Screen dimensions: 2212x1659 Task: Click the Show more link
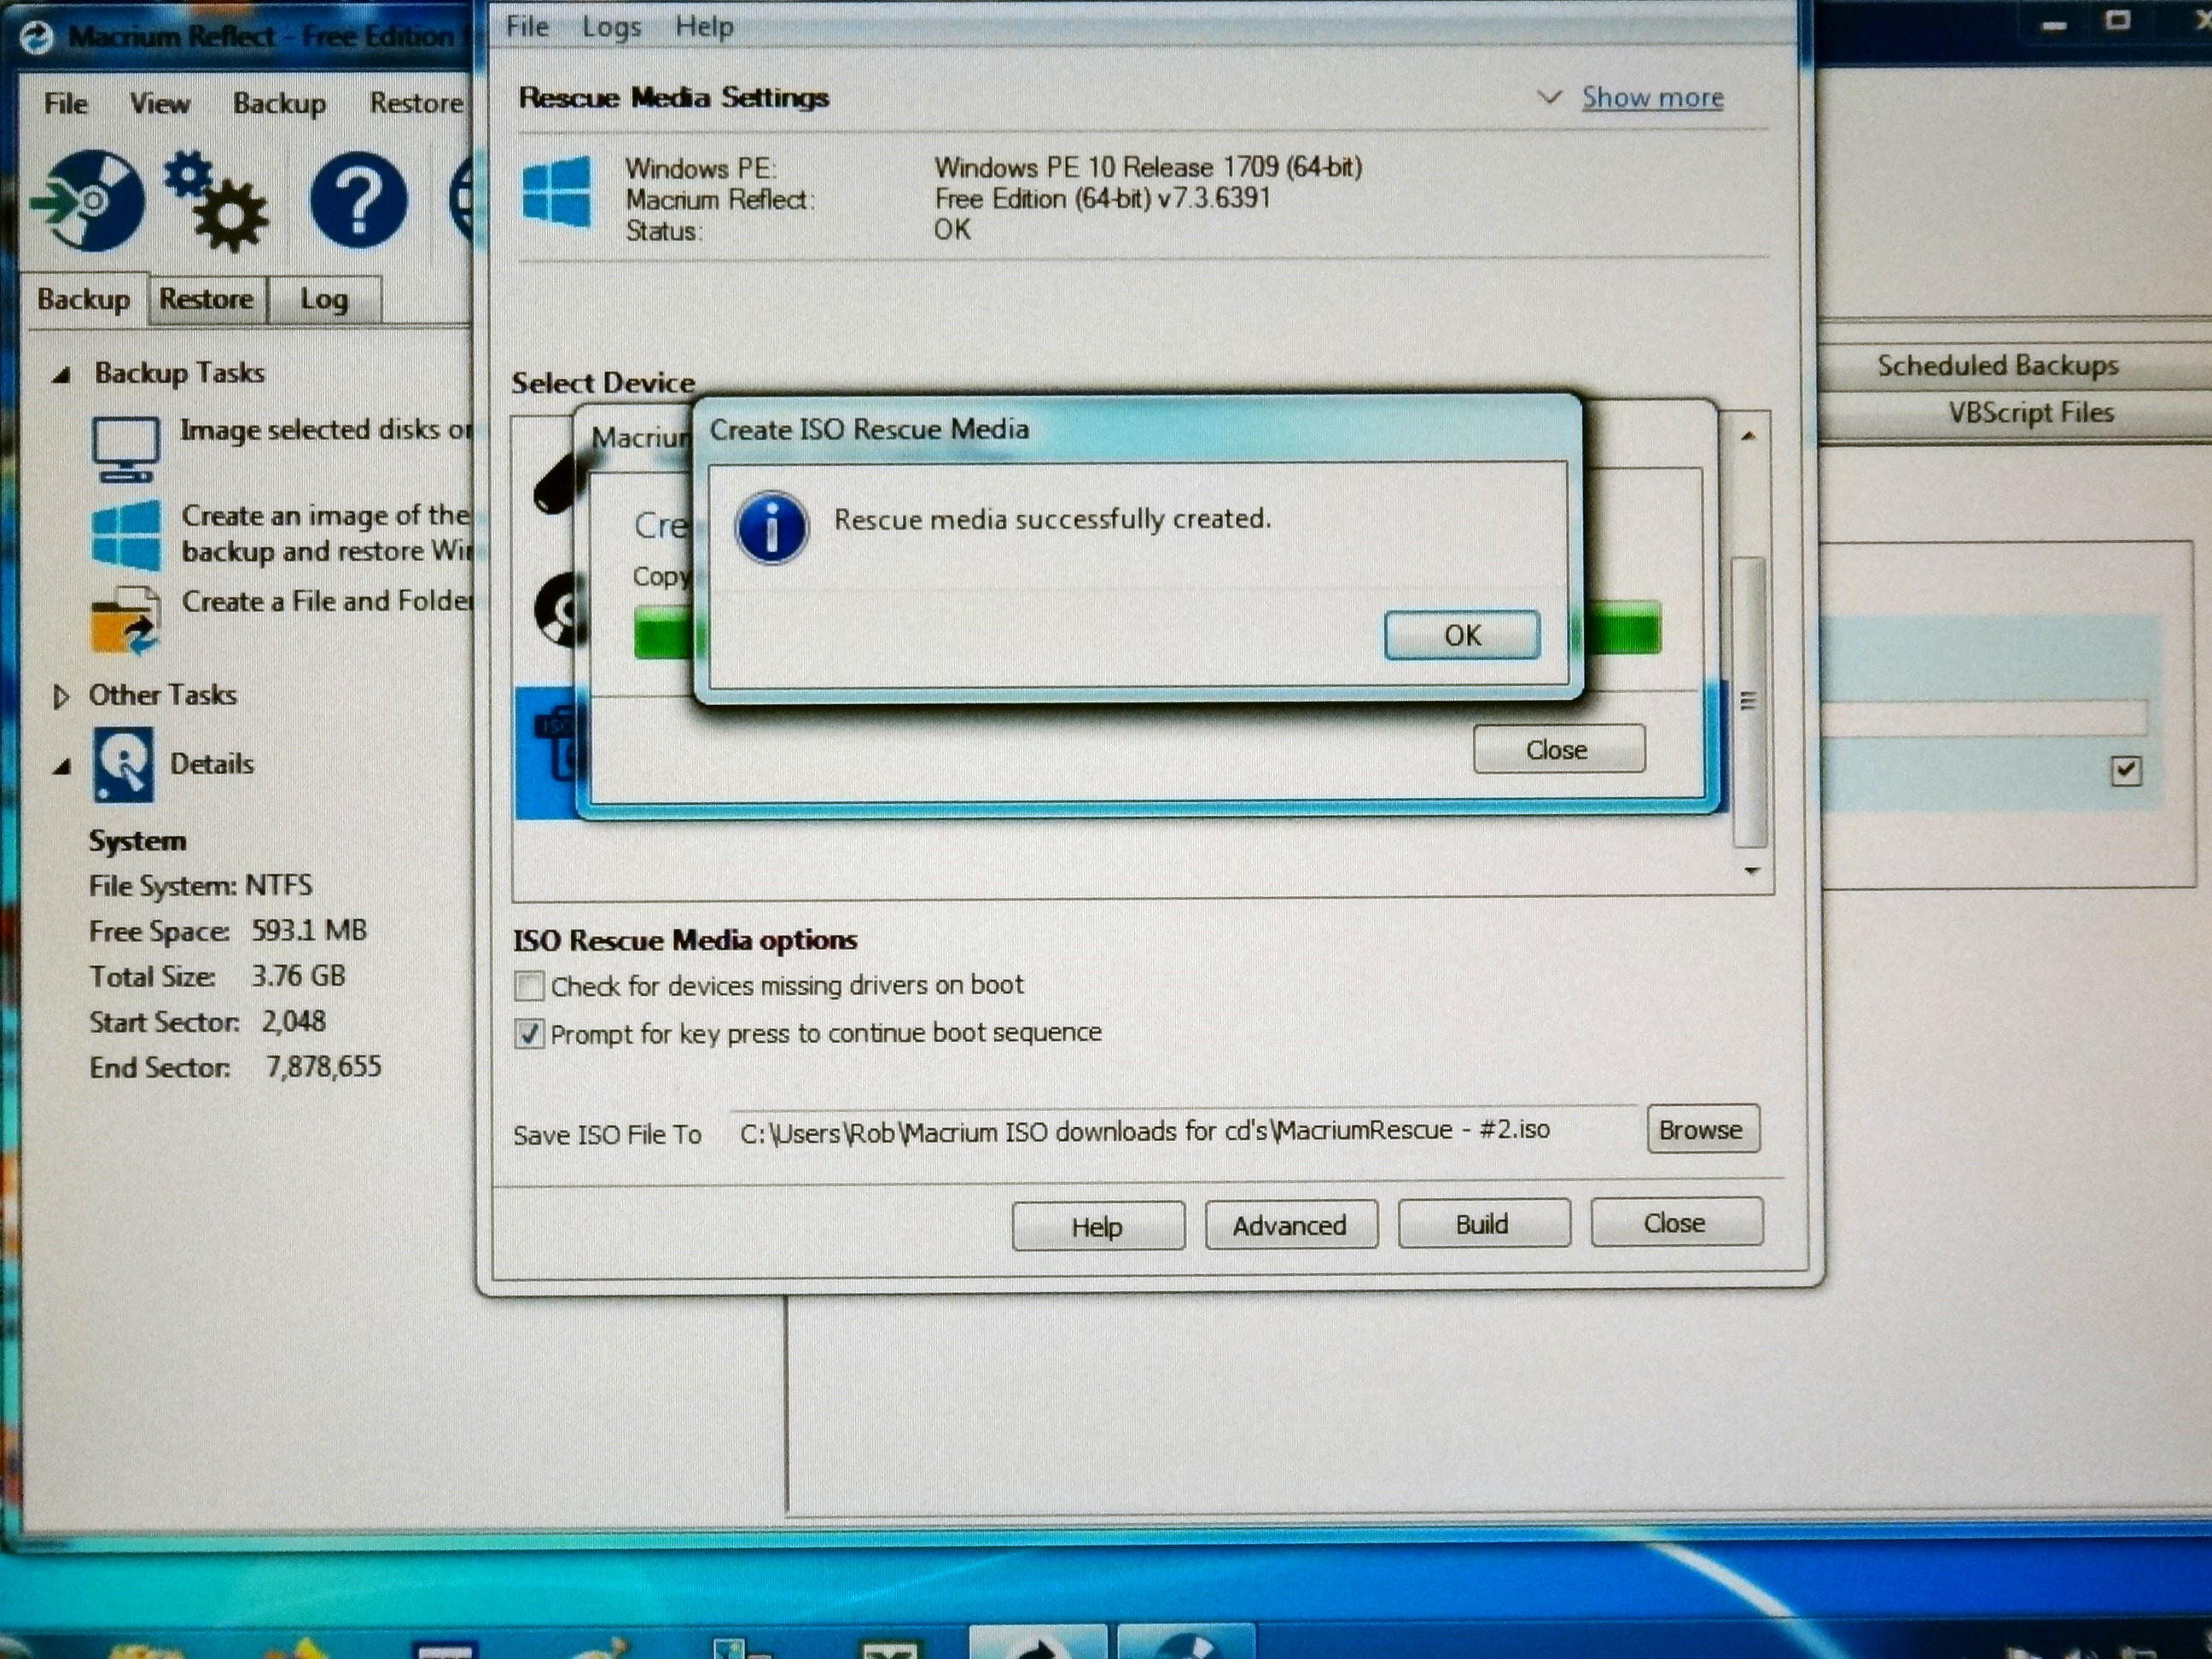(1652, 97)
